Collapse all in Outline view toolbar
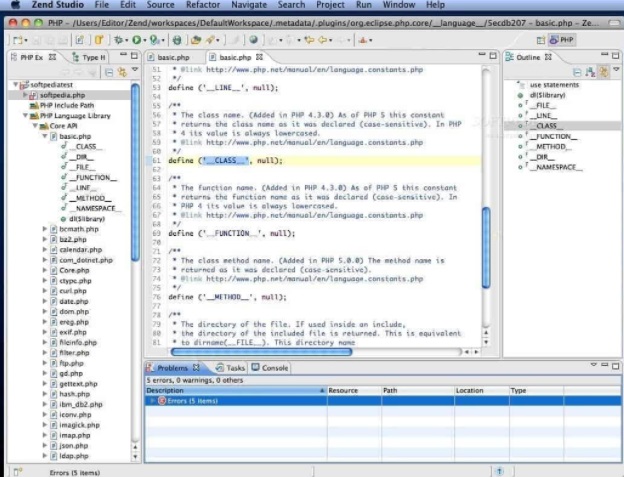The width and height of the screenshot is (624, 477). 577,72
